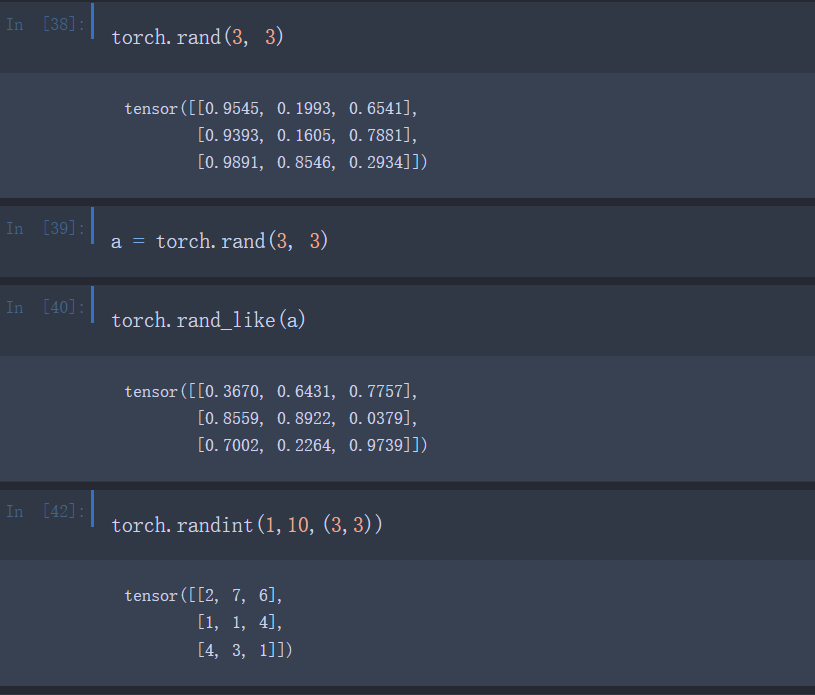Click variable a in the assignment cell
Image resolution: width=815 pixels, height=695 pixels.
coord(116,240)
